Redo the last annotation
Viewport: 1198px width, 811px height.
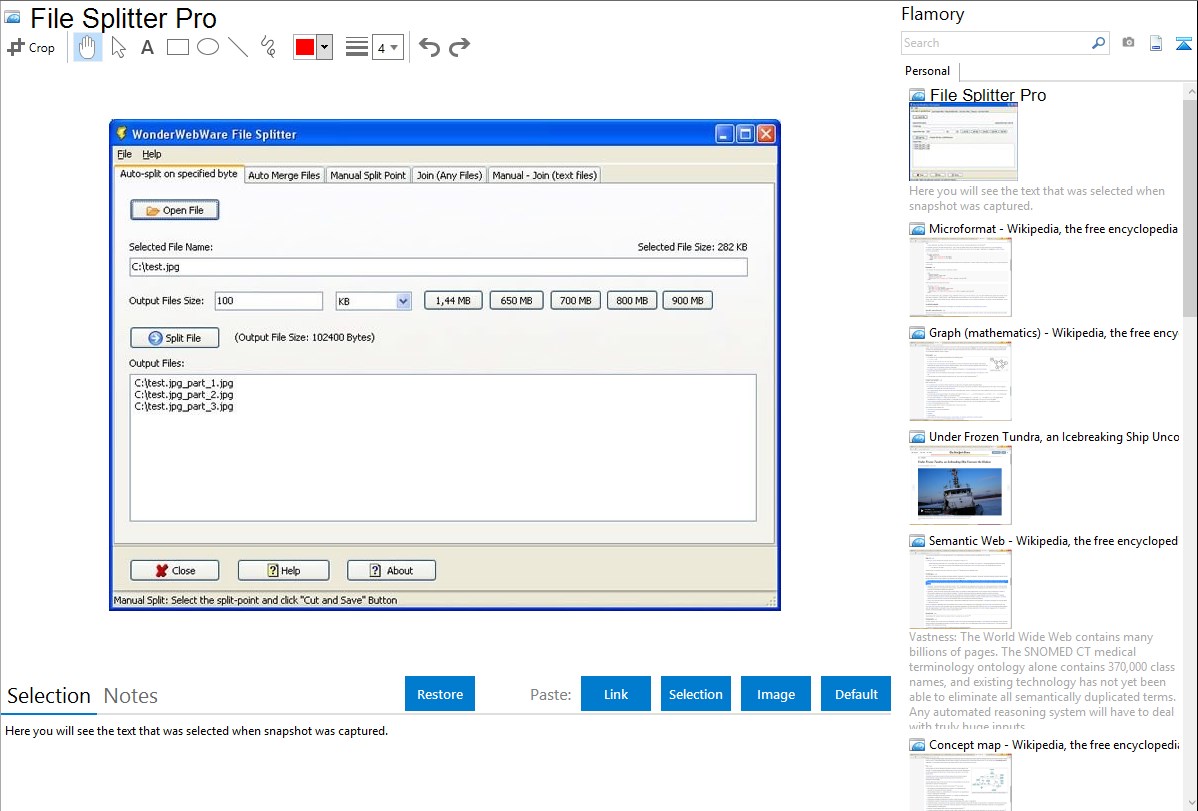459,47
